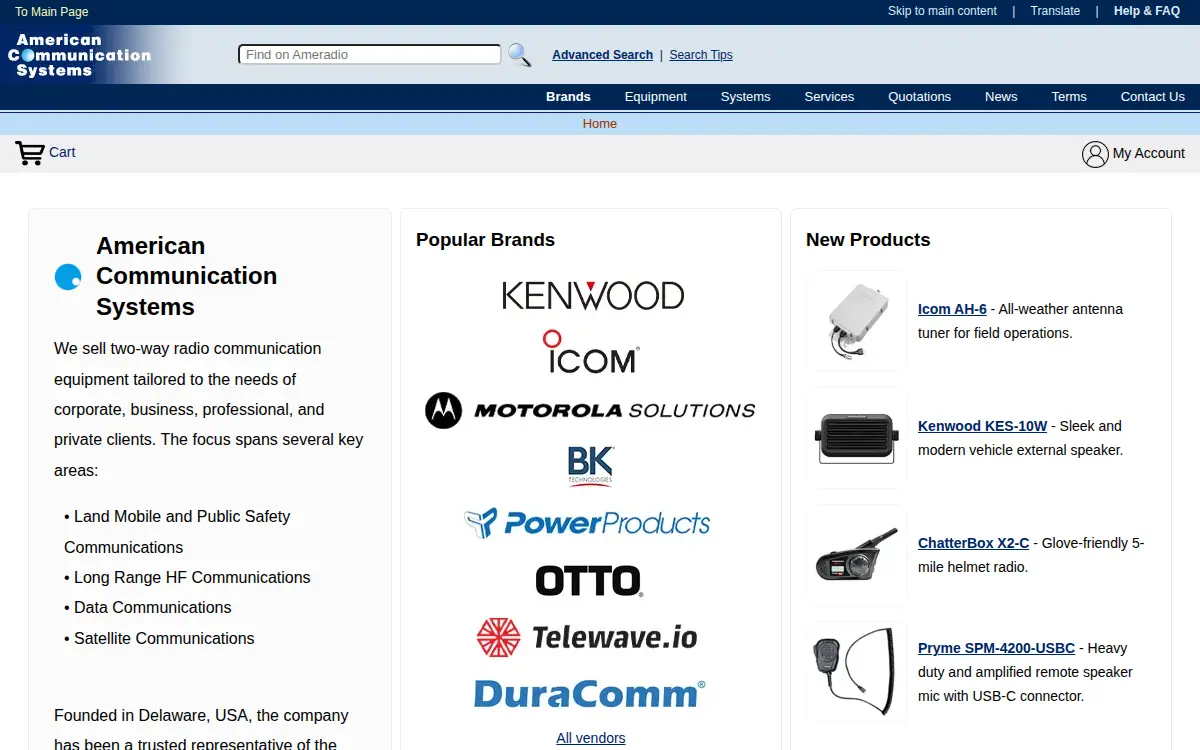Click the Home breadcrumb link
The height and width of the screenshot is (750, 1200).
pyautogui.click(x=600, y=124)
